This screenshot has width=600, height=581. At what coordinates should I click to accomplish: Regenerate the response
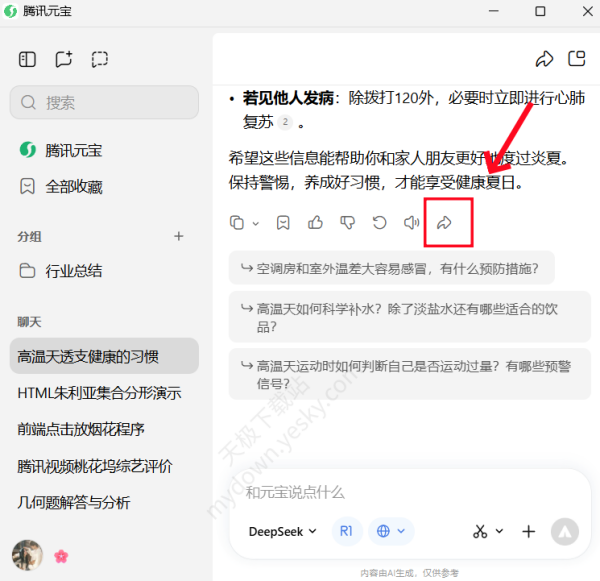point(379,222)
